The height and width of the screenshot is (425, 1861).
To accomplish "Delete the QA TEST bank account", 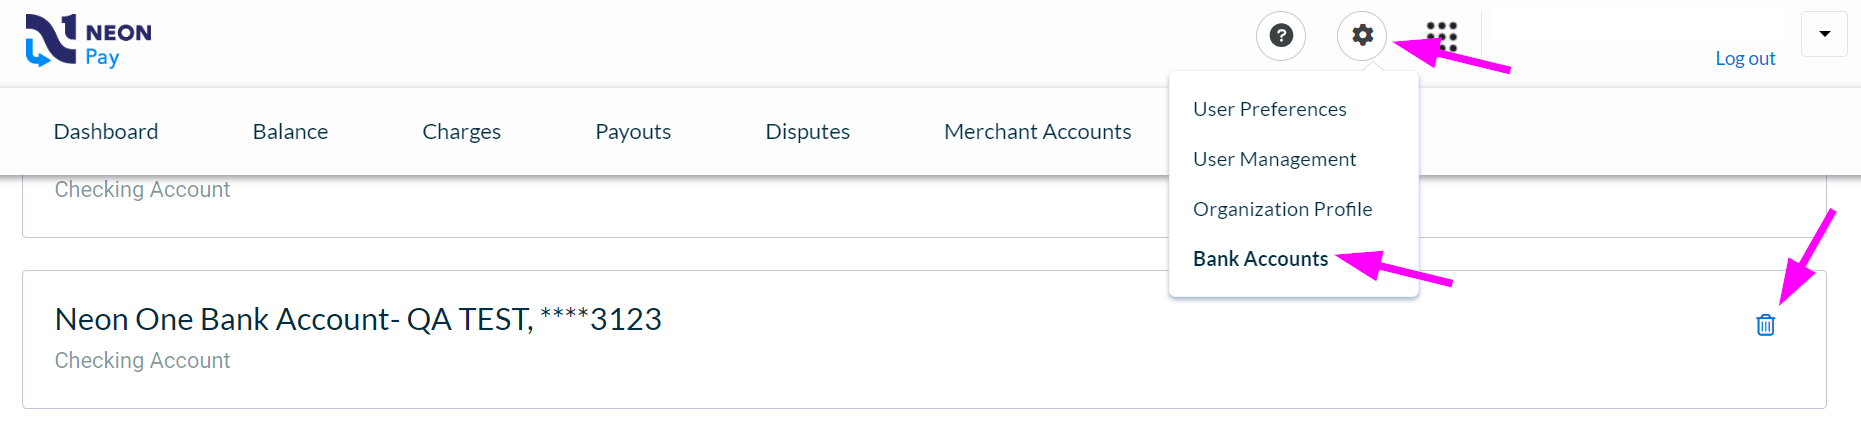I will (1766, 325).
